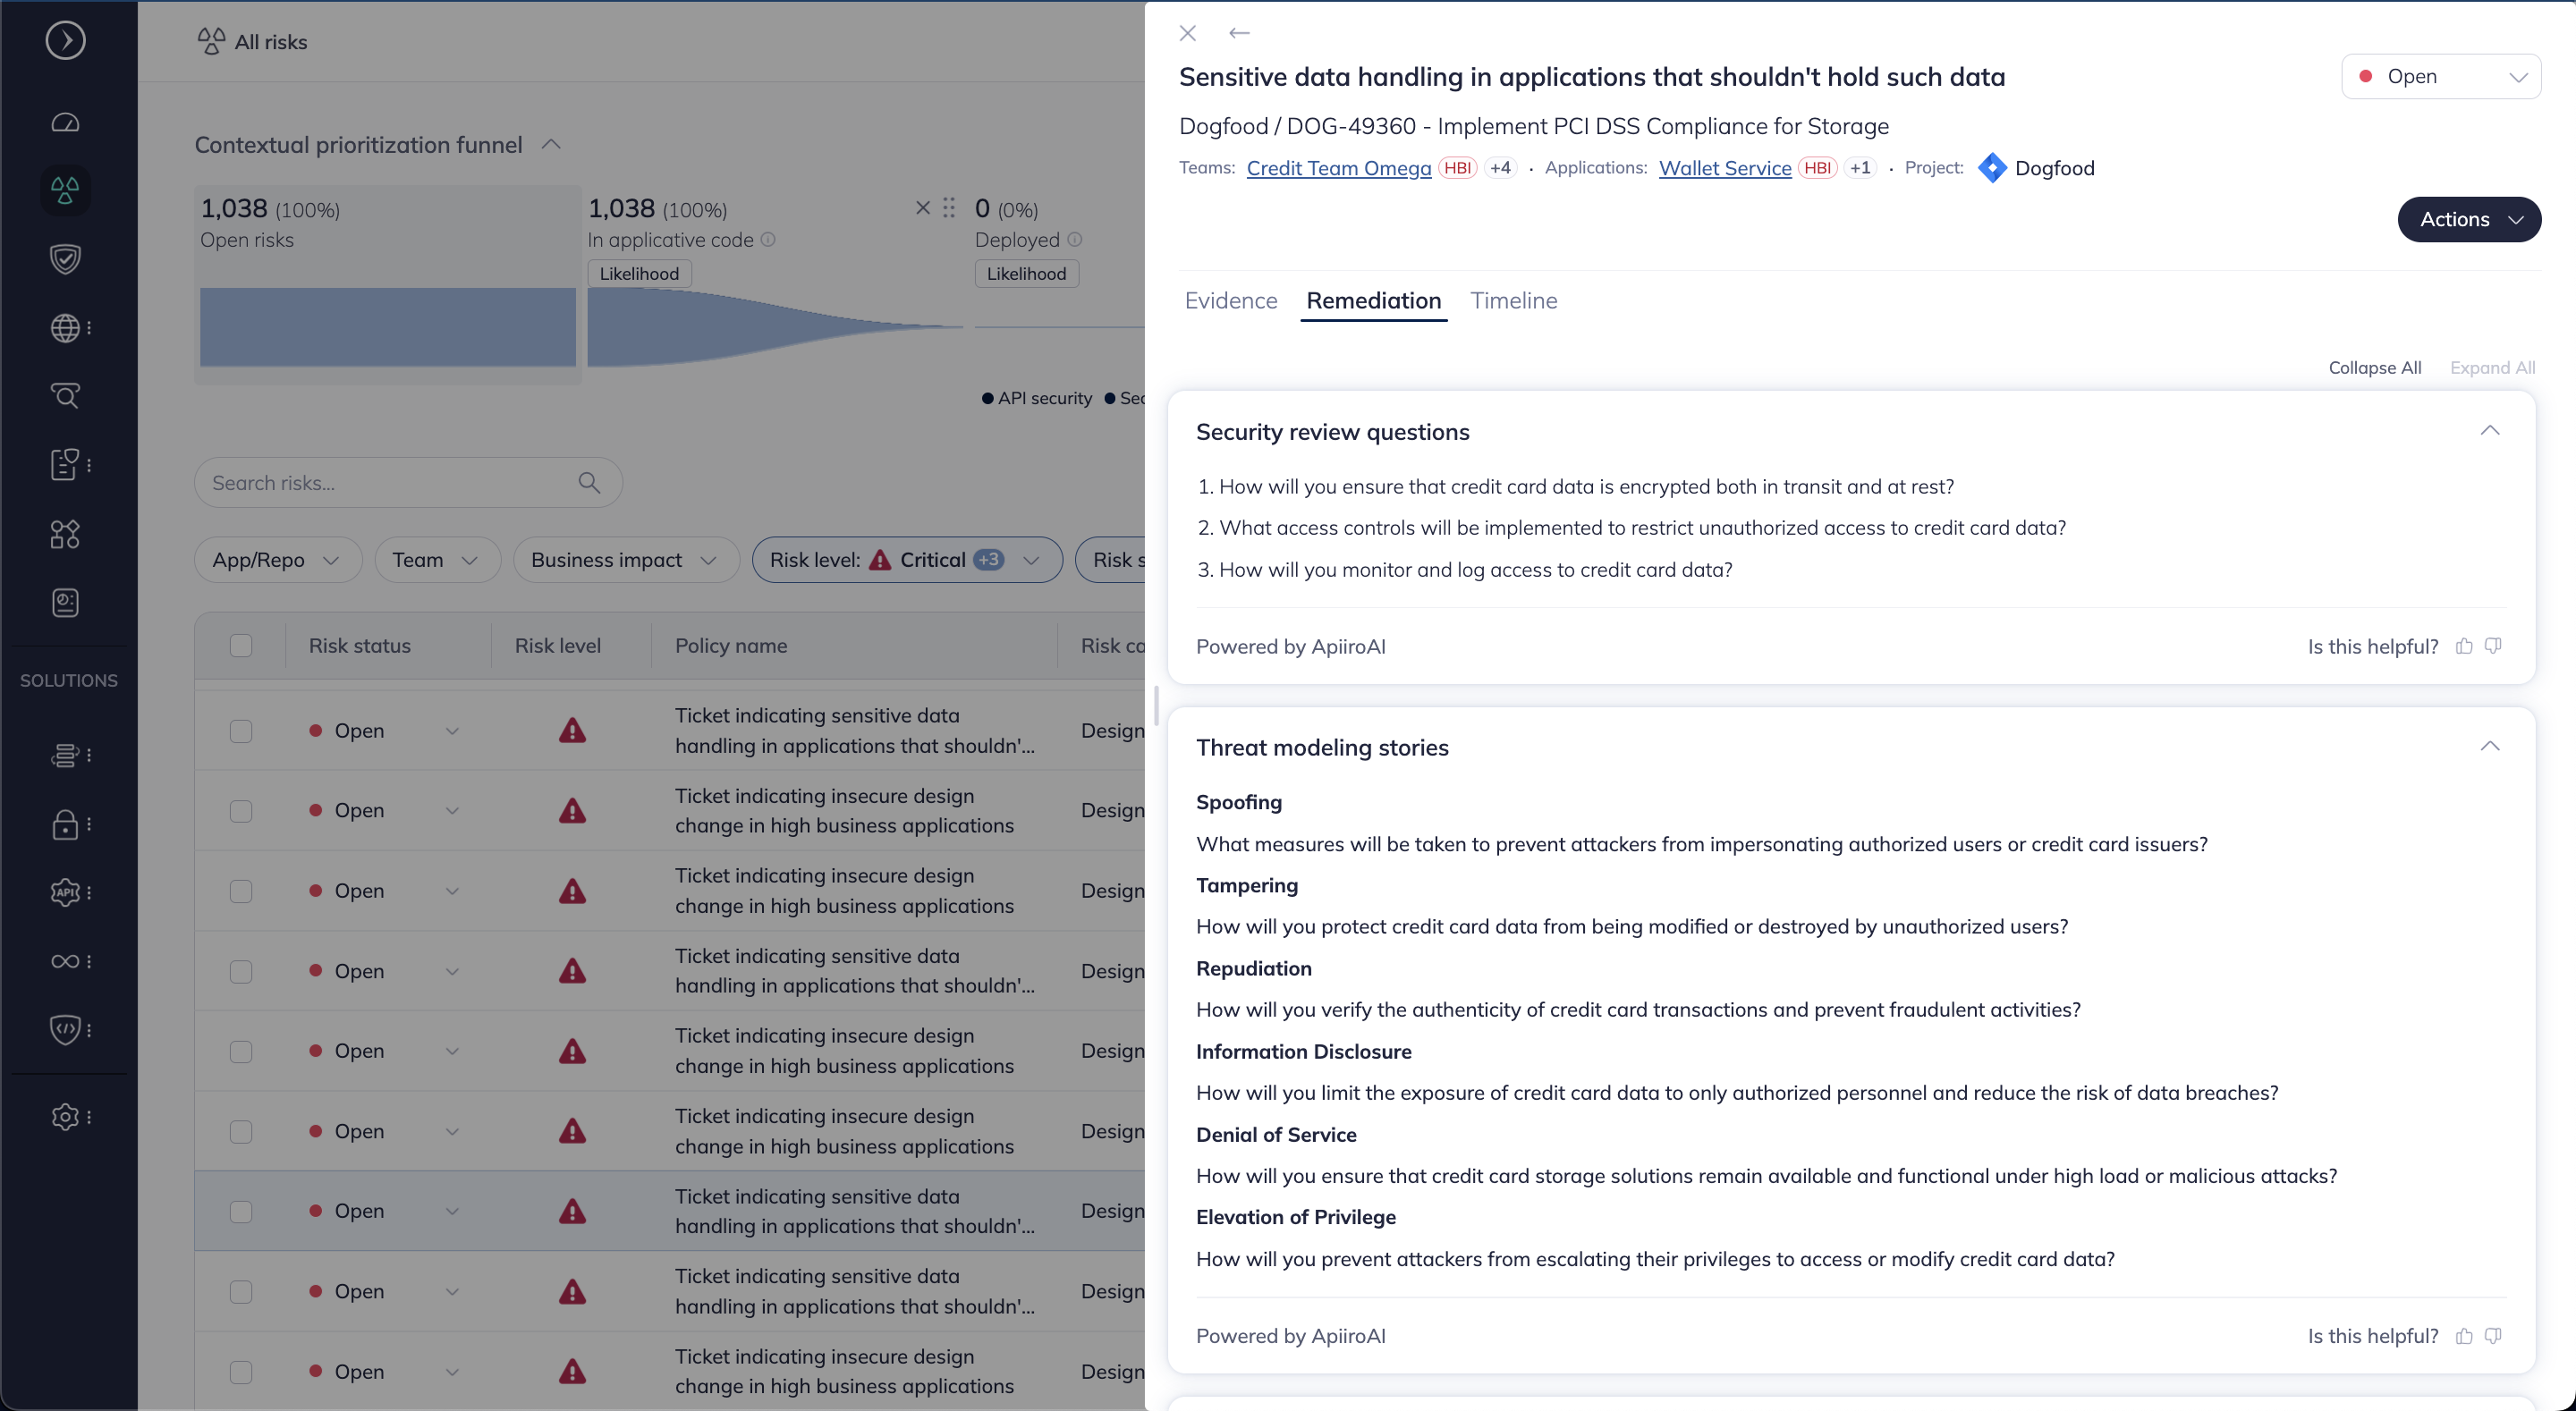The width and height of the screenshot is (2576, 1411).
Task: Open the lock secrets icon under Solutions
Action: (64, 825)
